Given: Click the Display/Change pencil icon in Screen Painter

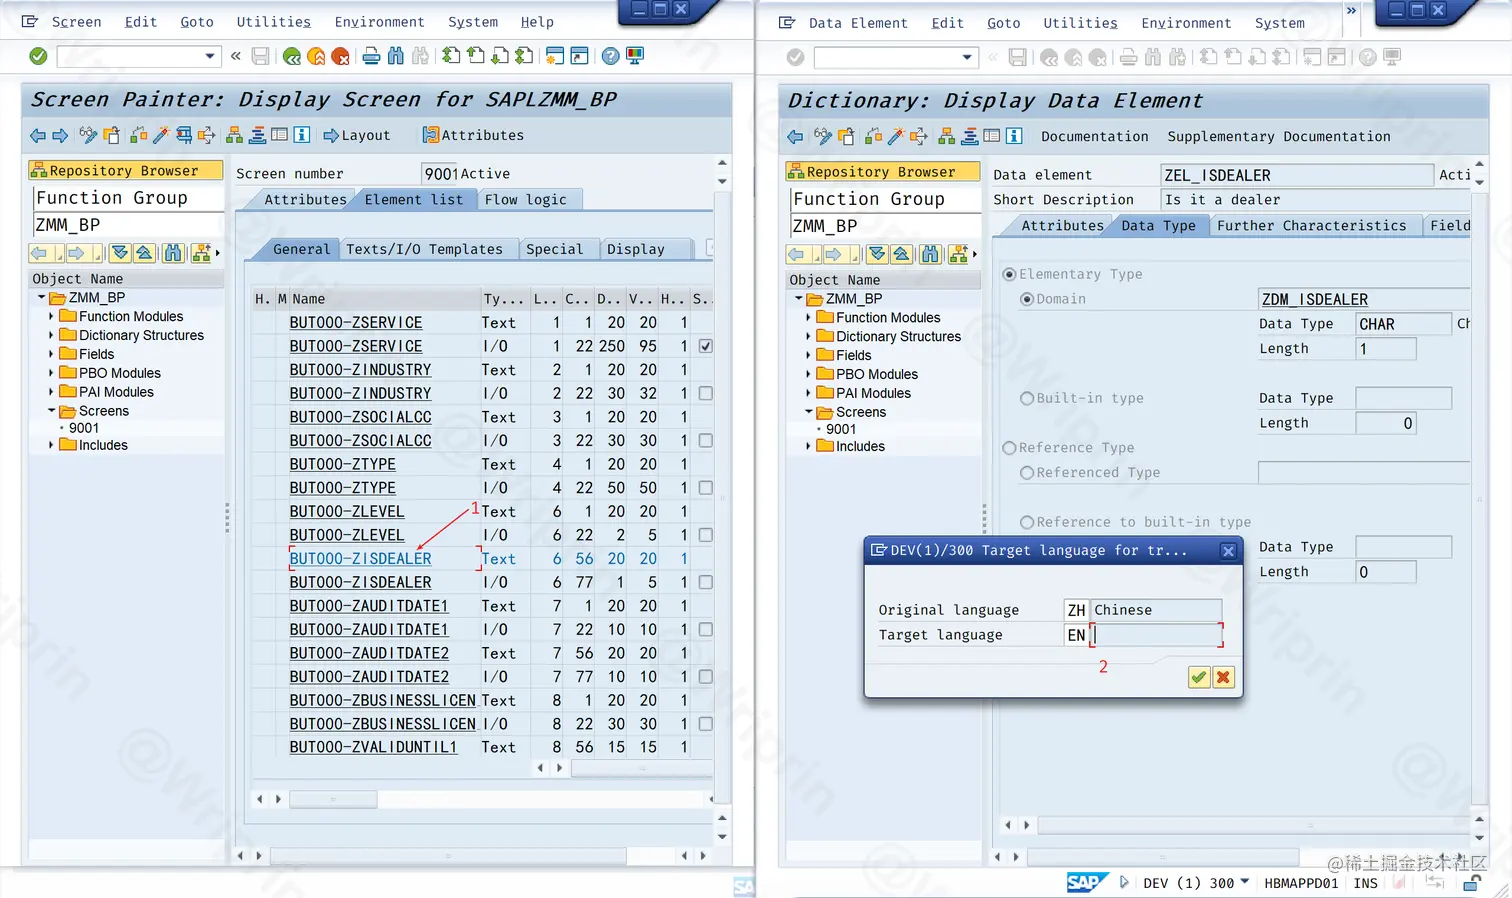Looking at the screenshot, I should (x=88, y=135).
